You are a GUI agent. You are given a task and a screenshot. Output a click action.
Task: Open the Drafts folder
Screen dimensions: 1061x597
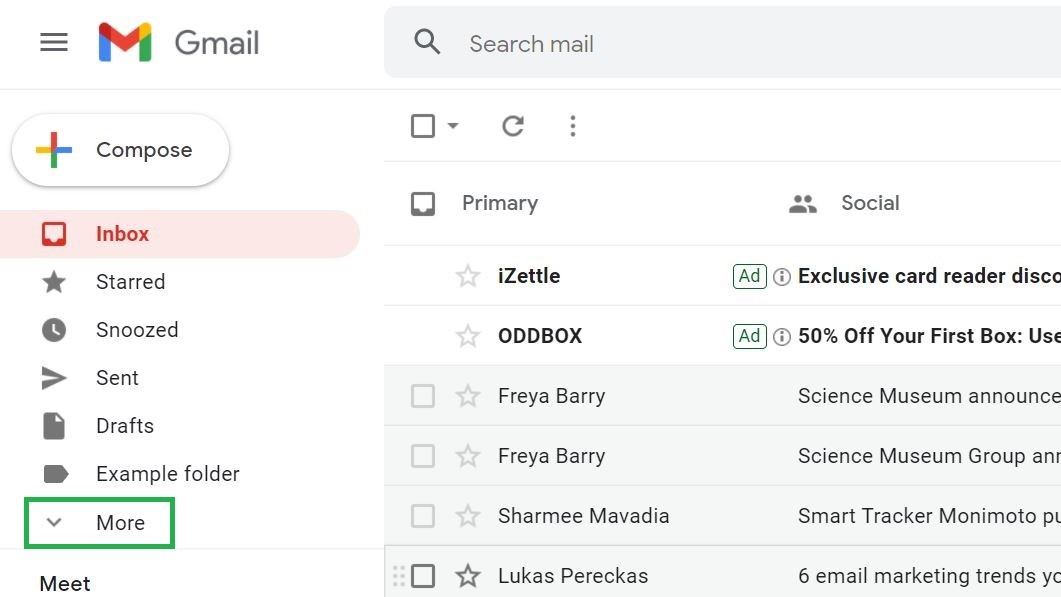pyautogui.click(x=125, y=426)
